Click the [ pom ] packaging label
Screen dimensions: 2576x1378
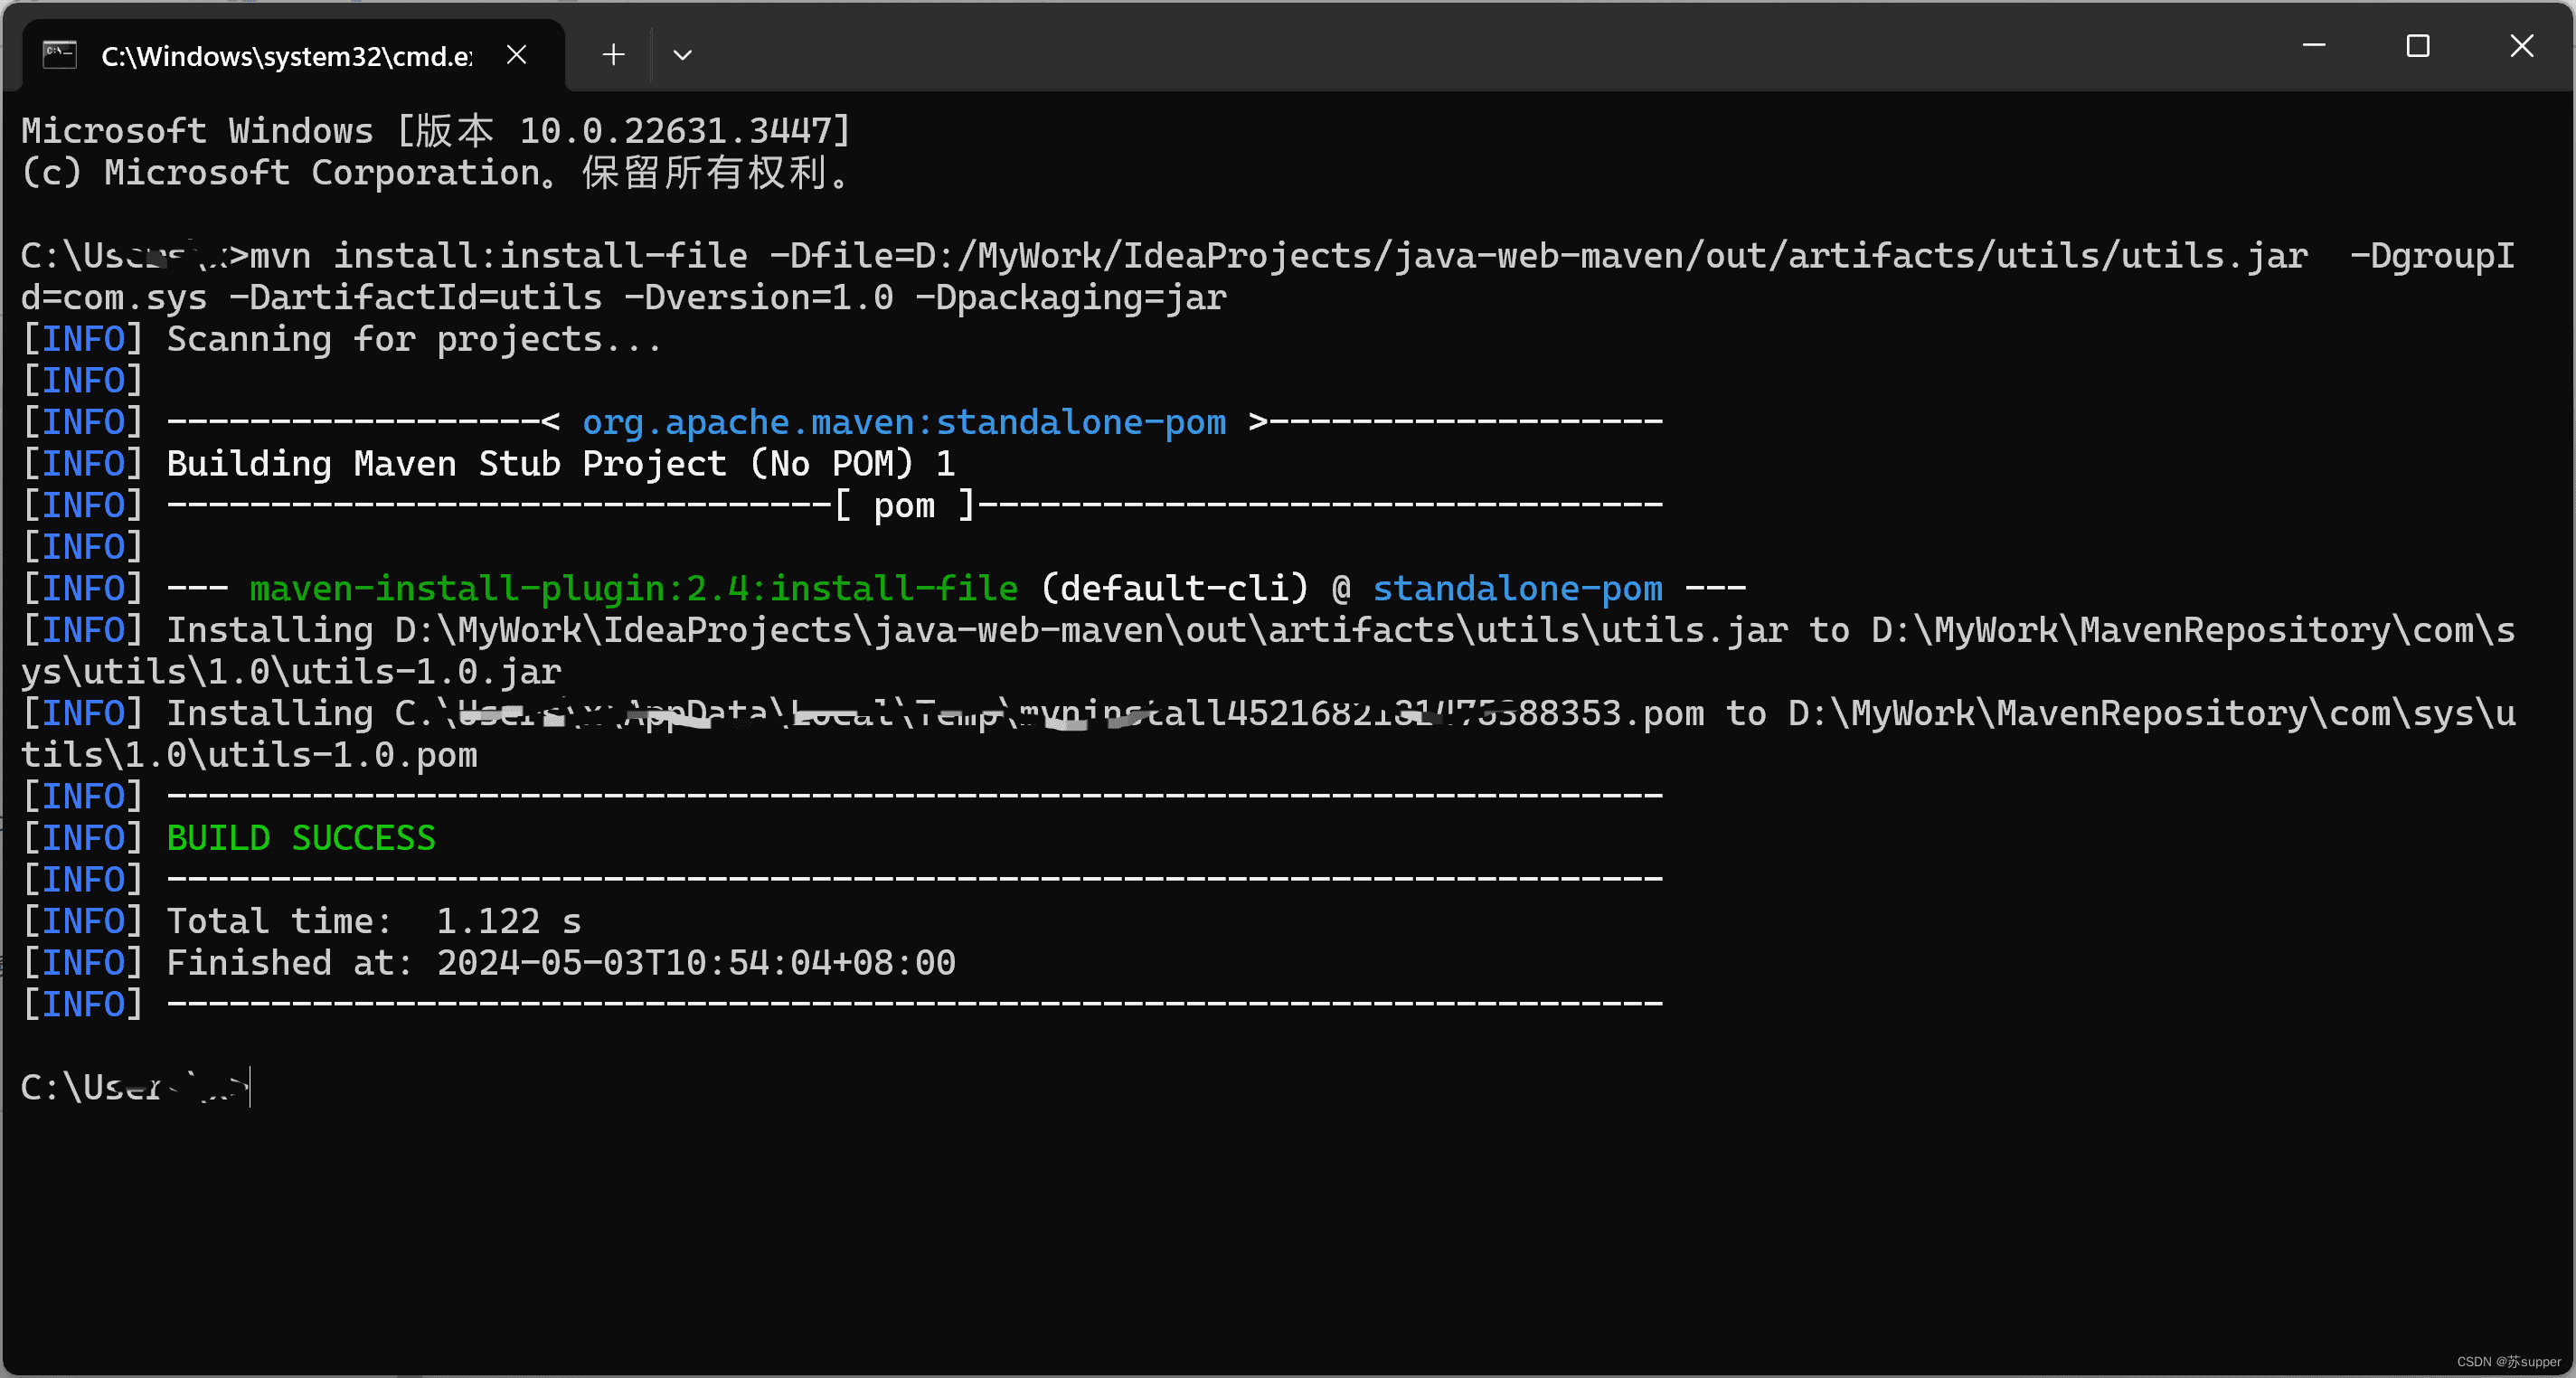pos(904,506)
